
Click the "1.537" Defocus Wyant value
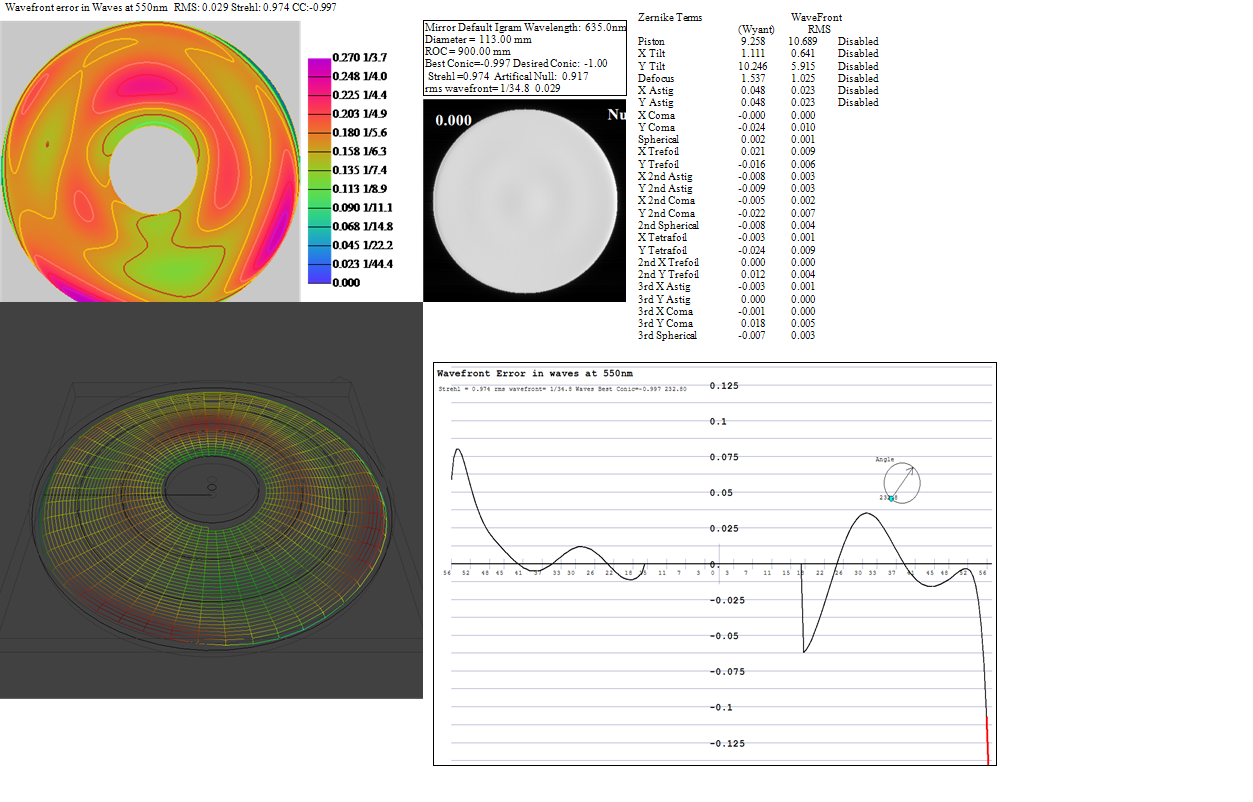(x=753, y=78)
